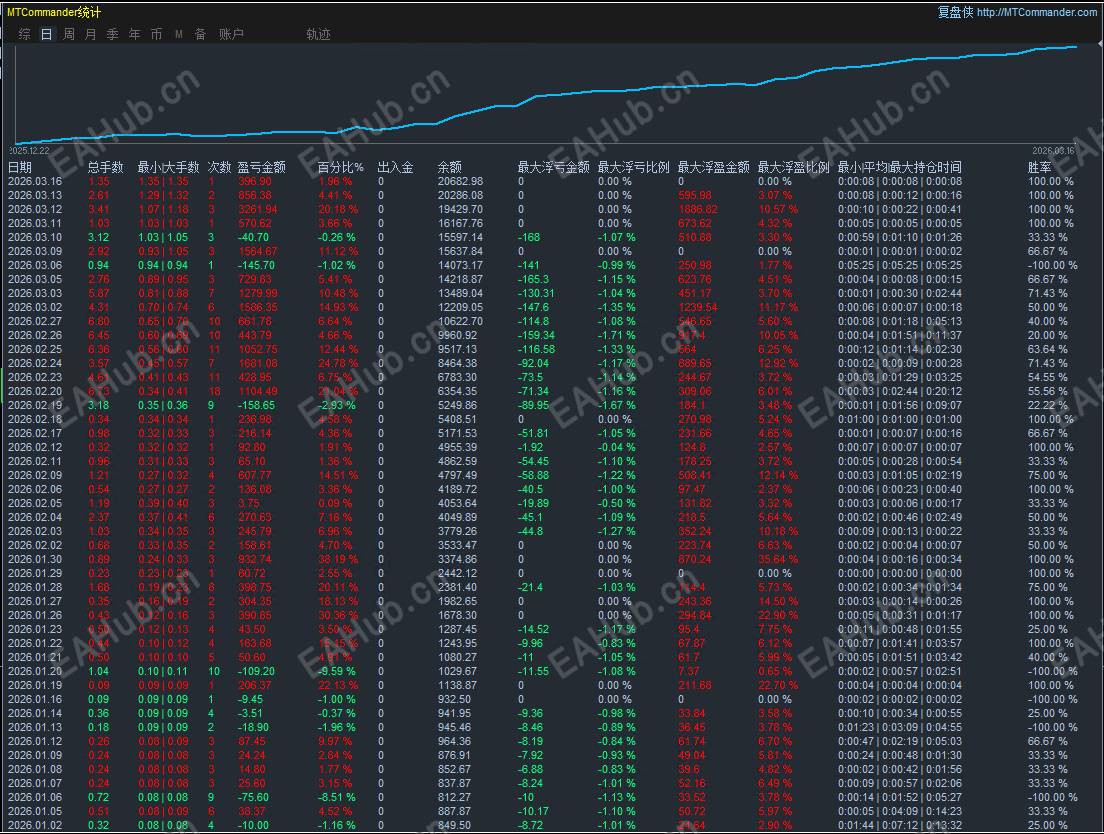Screen dimensions: 1104x834
Task: Click the 复盘侠 label
Action: click(x=955, y=12)
